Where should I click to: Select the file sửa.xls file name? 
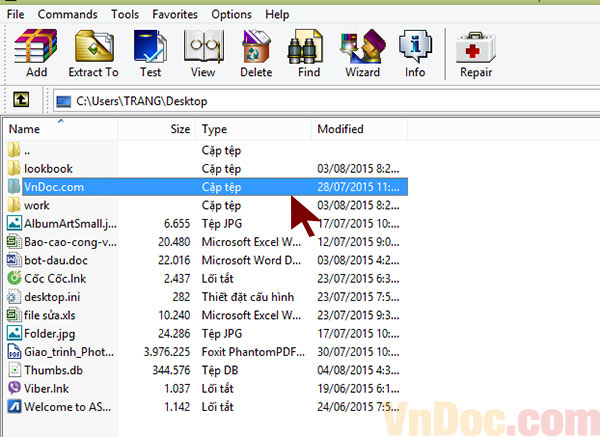pyautogui.click(x=50, y=315)
